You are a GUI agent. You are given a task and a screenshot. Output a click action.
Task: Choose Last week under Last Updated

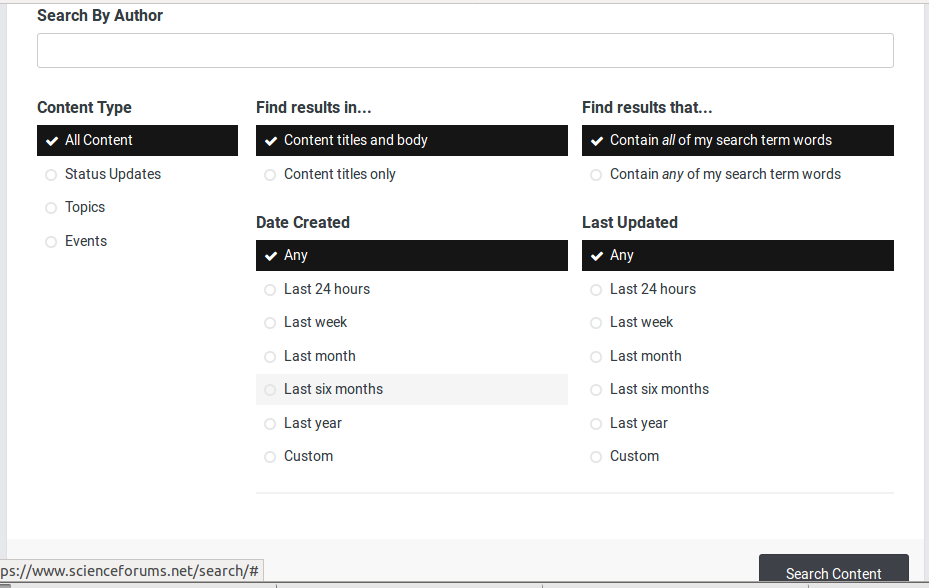click(x=641, y=322)
